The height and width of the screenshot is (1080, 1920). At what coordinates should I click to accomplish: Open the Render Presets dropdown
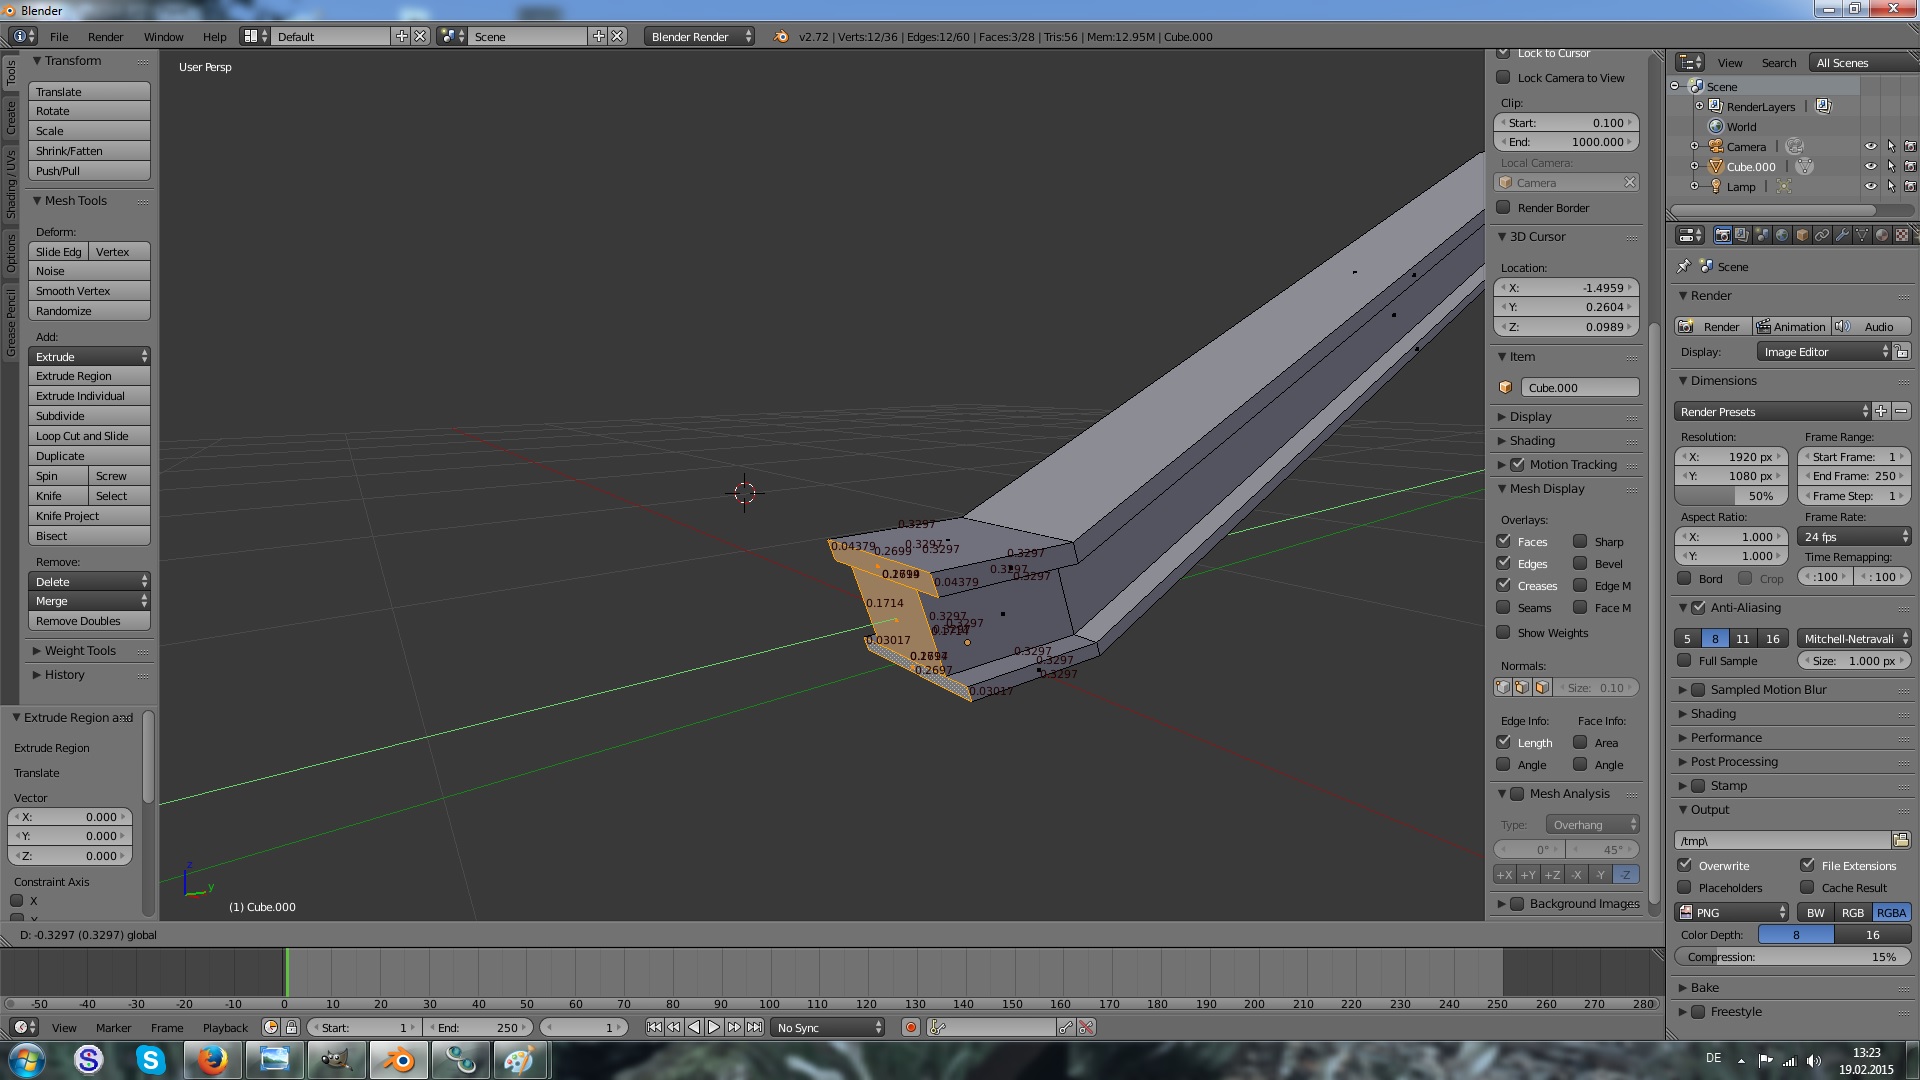[x=1772, y=411]
